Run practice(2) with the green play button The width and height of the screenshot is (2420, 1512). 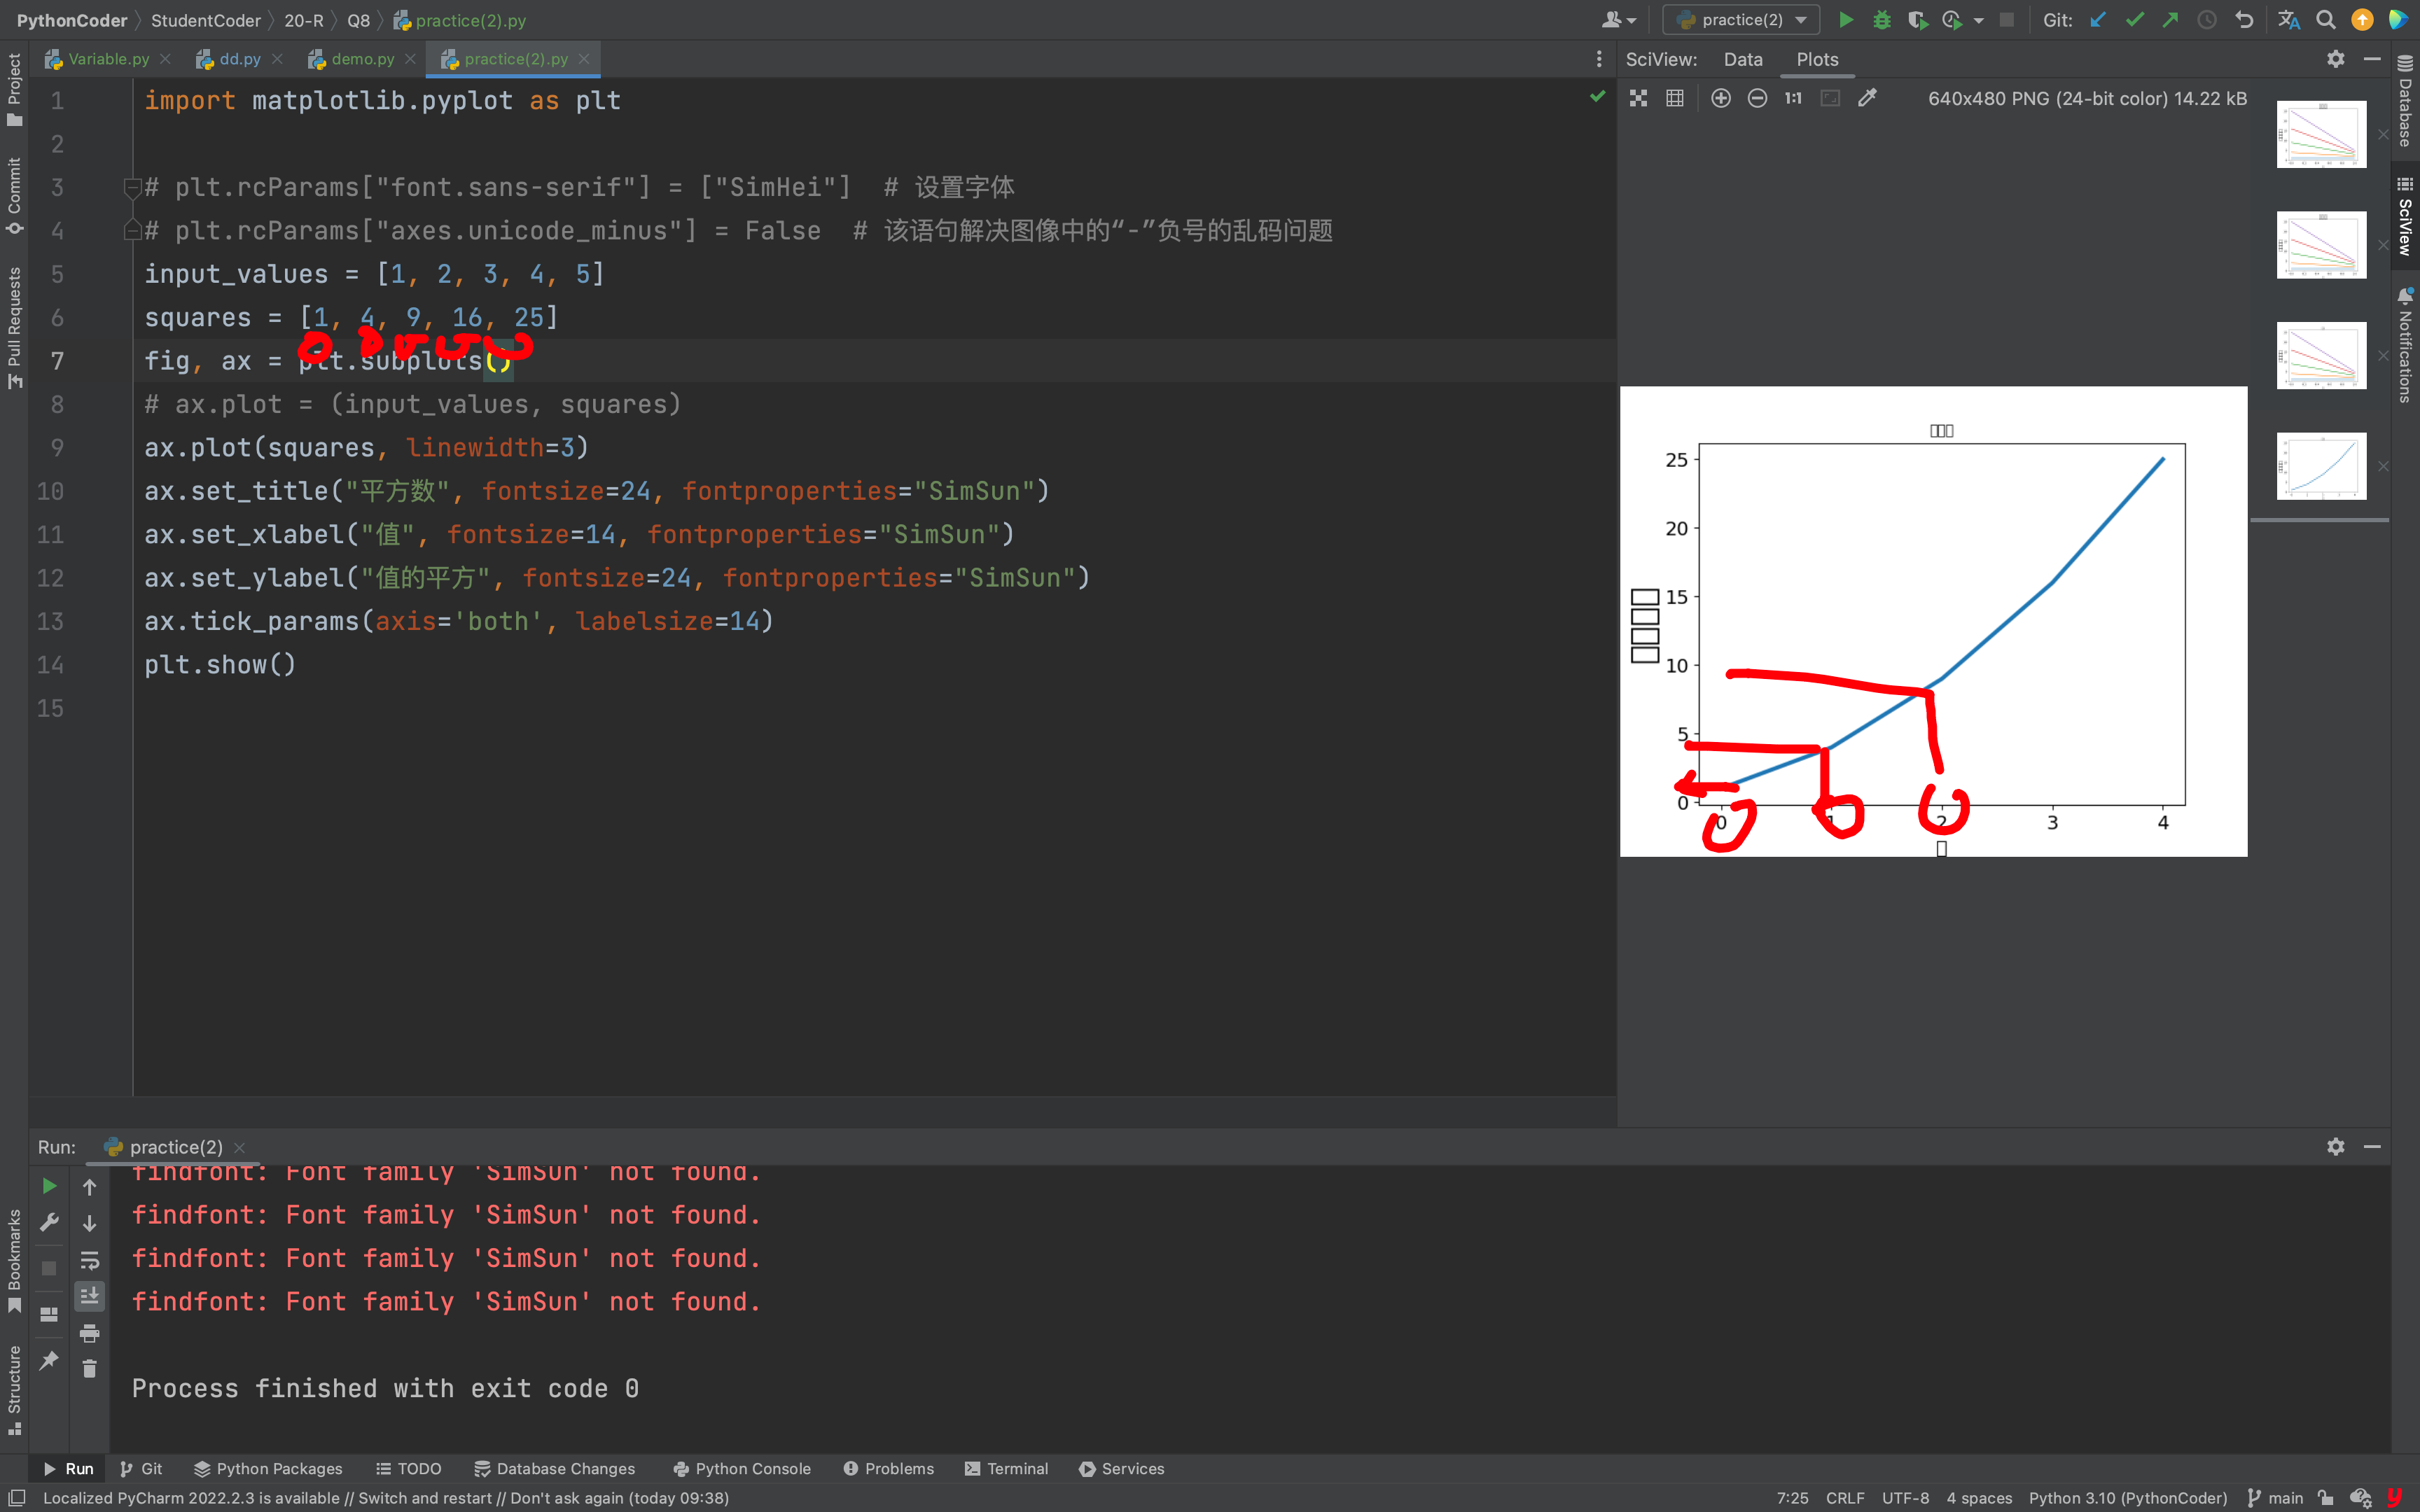point(1846,20)
